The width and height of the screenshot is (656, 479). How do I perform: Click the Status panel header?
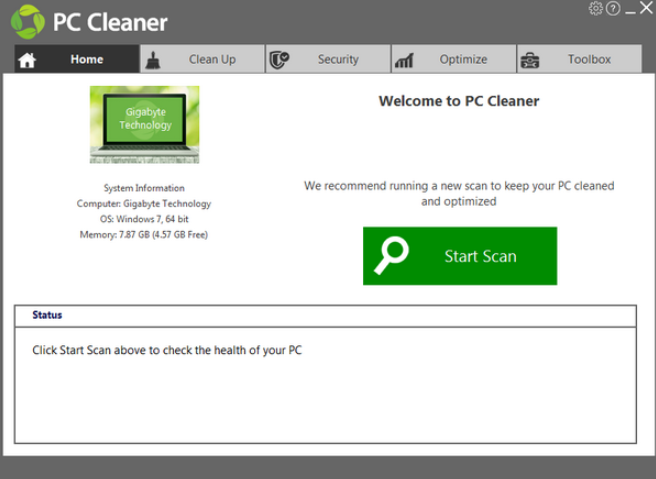[325, 315]
